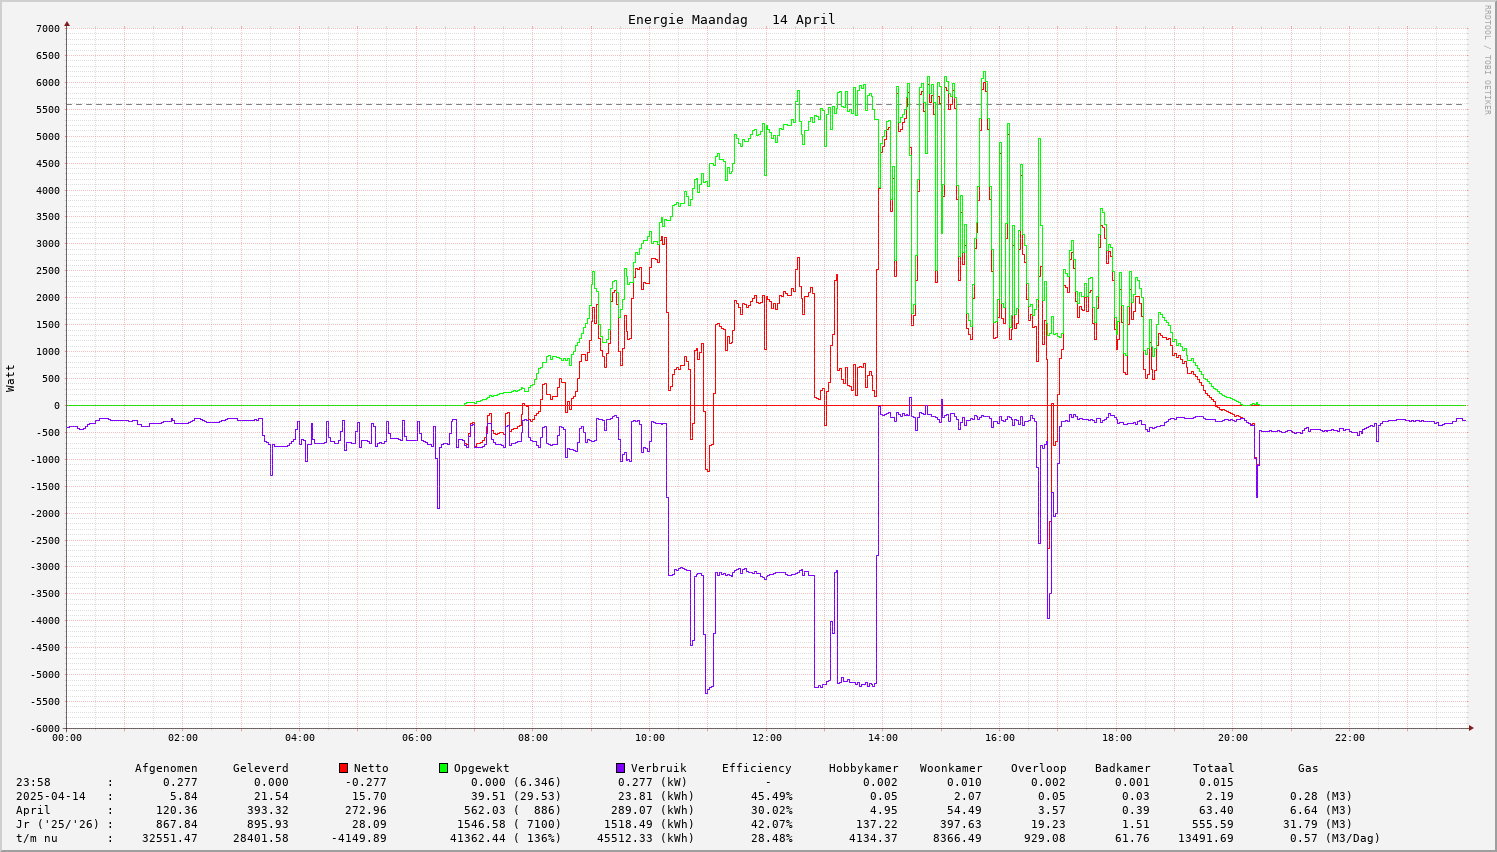The width and height of the screenshot is (1497, 852).
Task: Click the RRDTOOL / TOBI OETIKER watermark
Action: coord(1487,59)
